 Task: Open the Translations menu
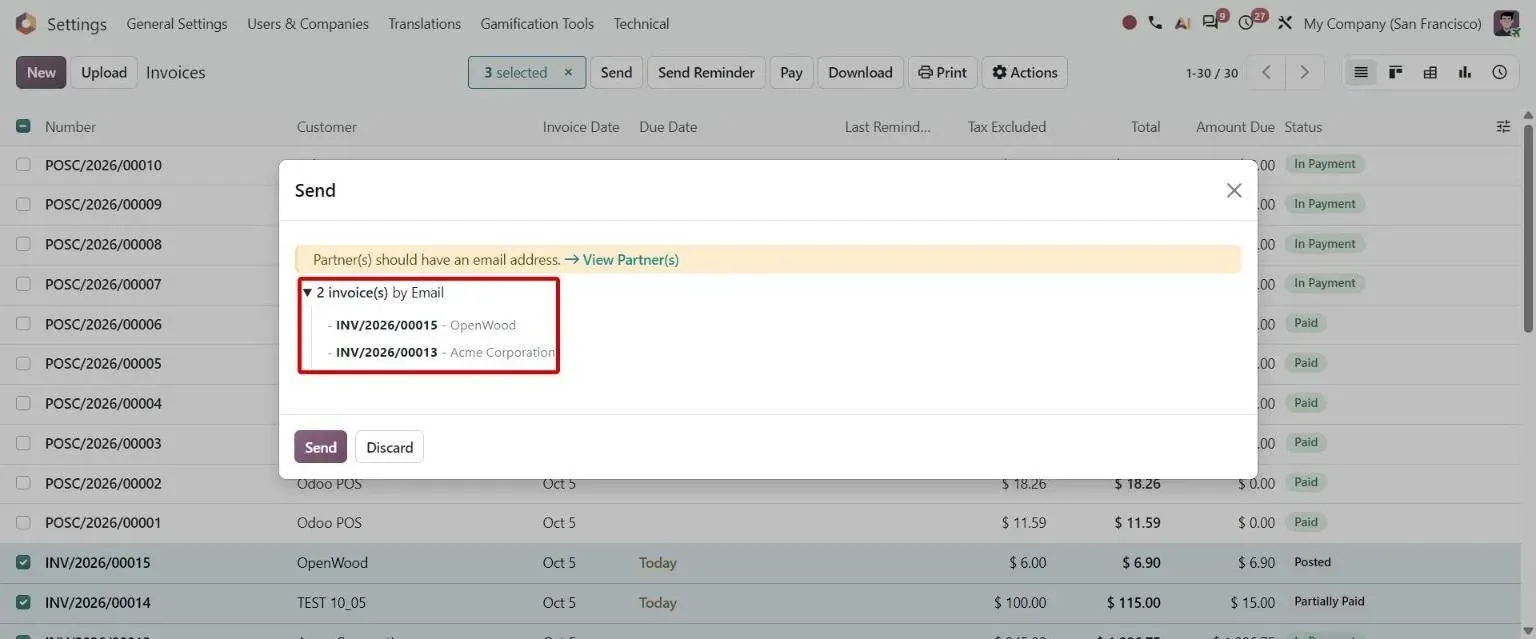coord(425,23)
